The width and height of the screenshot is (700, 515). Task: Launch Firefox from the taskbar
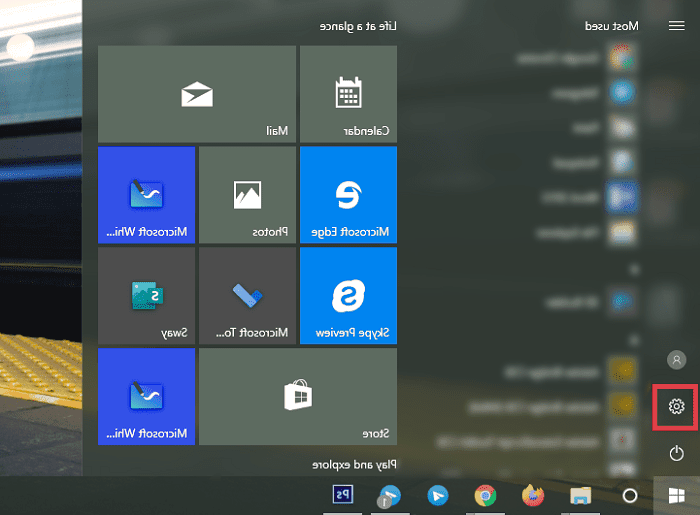[533, 495]
